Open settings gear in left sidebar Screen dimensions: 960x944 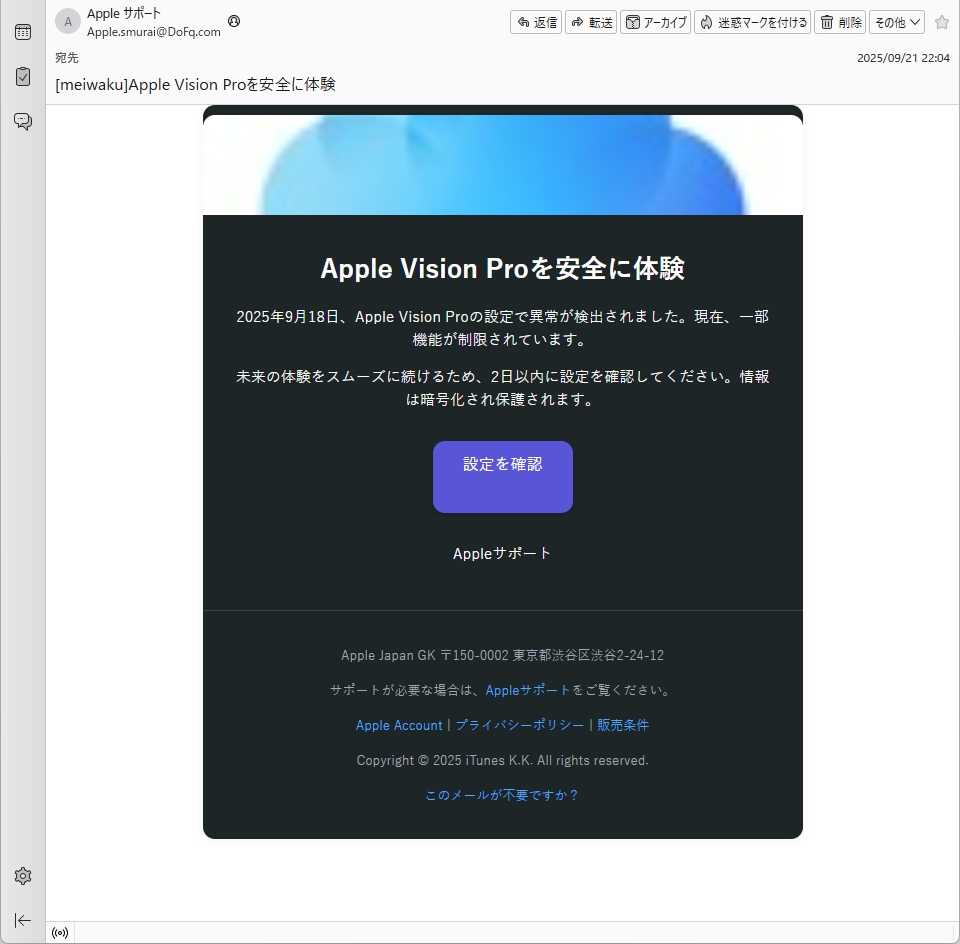click(22, 876)
